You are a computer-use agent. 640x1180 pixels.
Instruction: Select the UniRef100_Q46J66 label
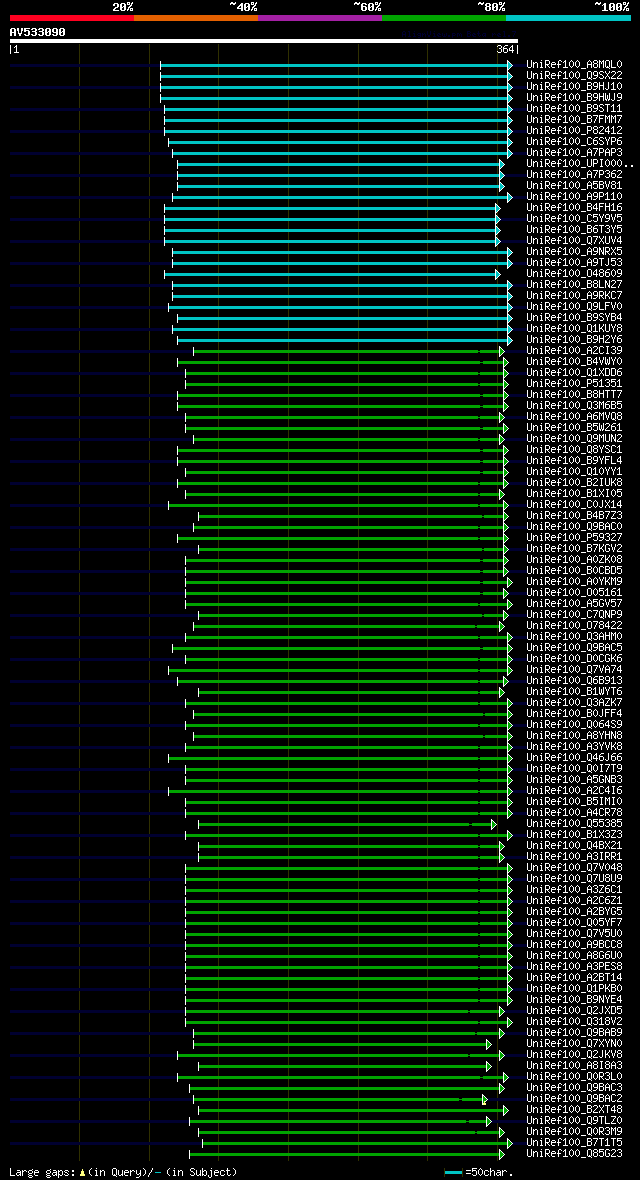(574, 757)
